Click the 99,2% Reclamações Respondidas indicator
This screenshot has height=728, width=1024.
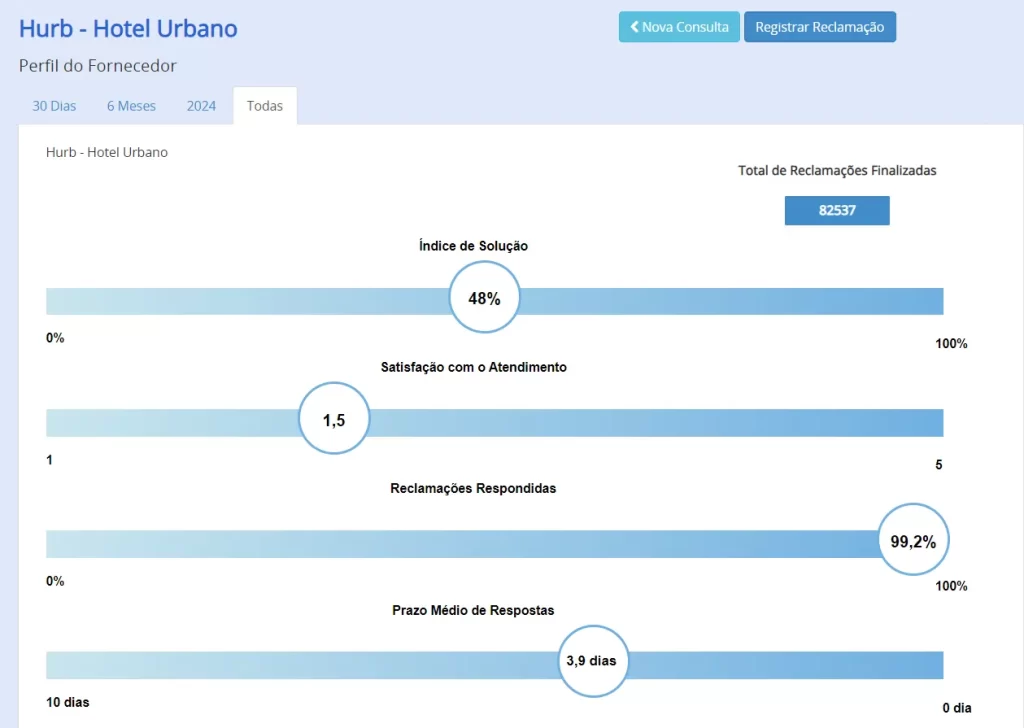click(x=913, y=540)
